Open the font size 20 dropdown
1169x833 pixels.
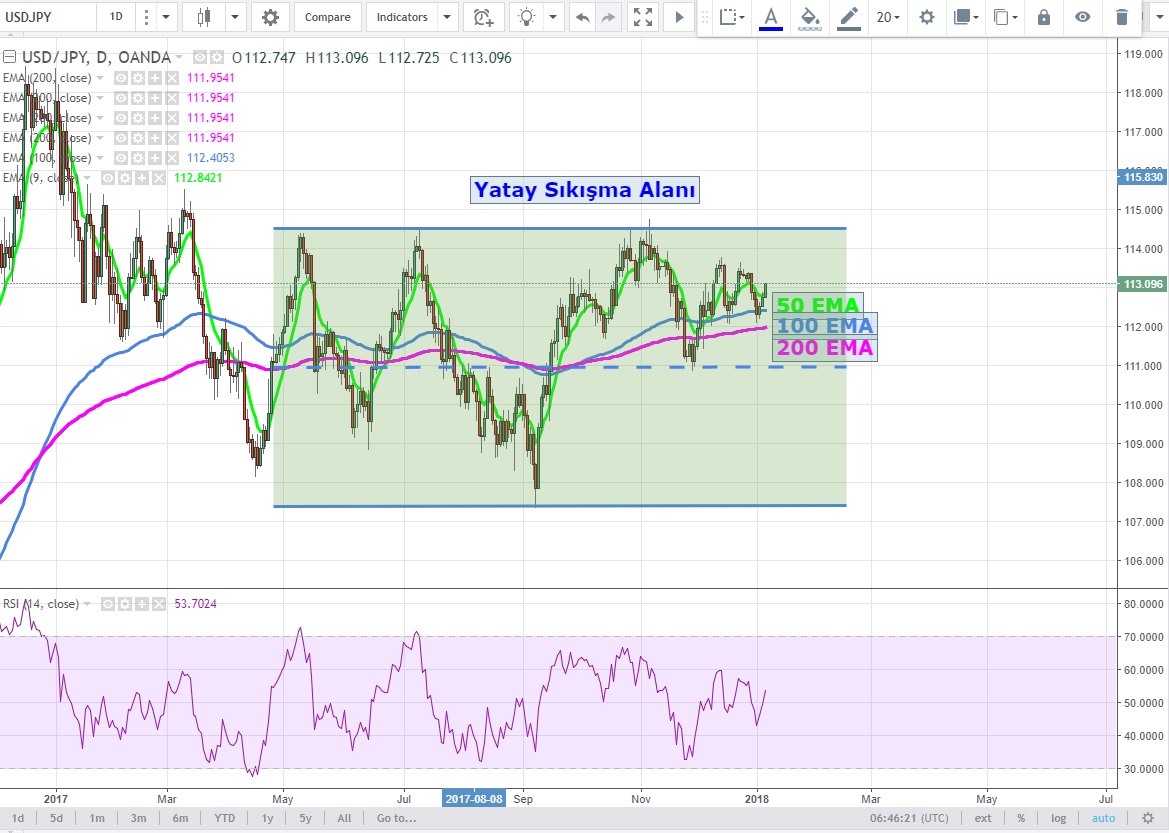click(x=888, y=17)
